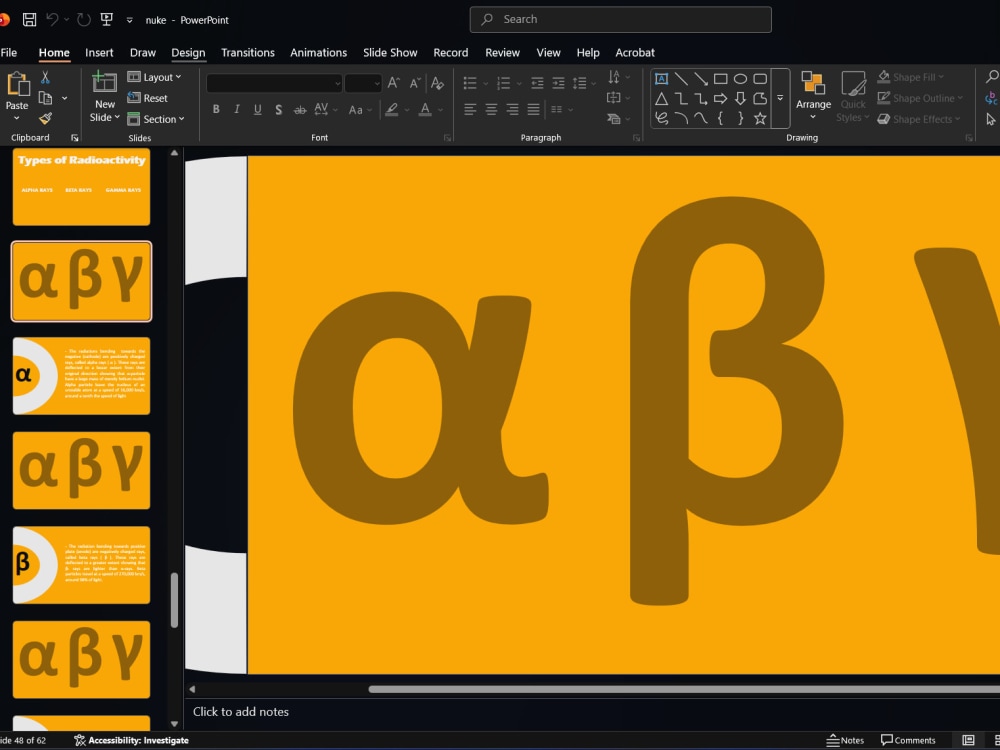This screenshot has height=750, width=1000.
Task: Click to add notes area
Action: [241, 712]
